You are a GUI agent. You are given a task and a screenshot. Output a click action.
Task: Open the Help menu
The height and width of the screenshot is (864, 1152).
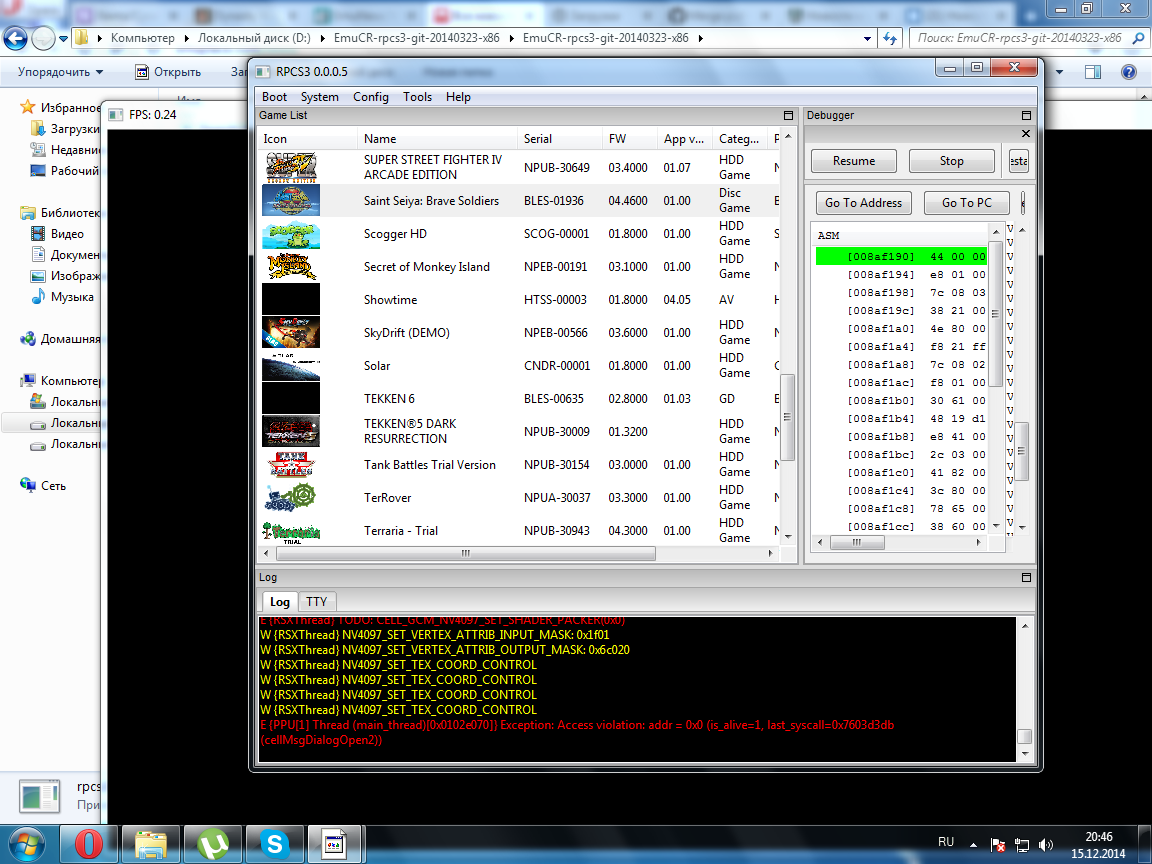(458, 97)
